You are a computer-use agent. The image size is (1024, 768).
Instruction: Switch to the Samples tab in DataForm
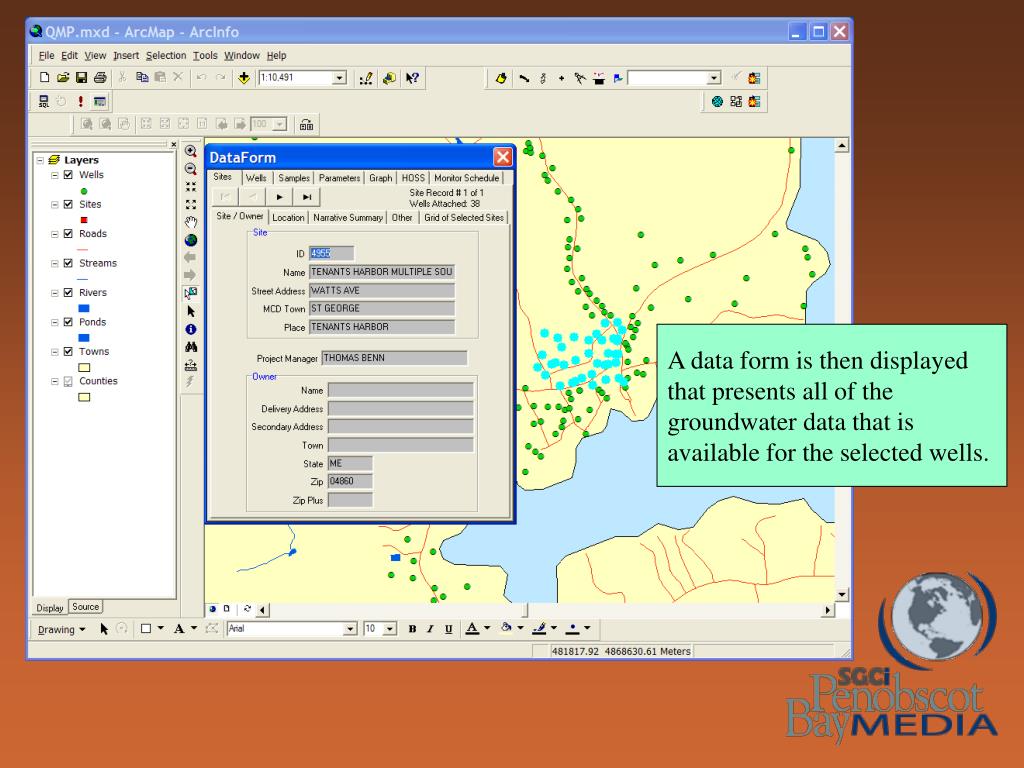coord(294,178)
